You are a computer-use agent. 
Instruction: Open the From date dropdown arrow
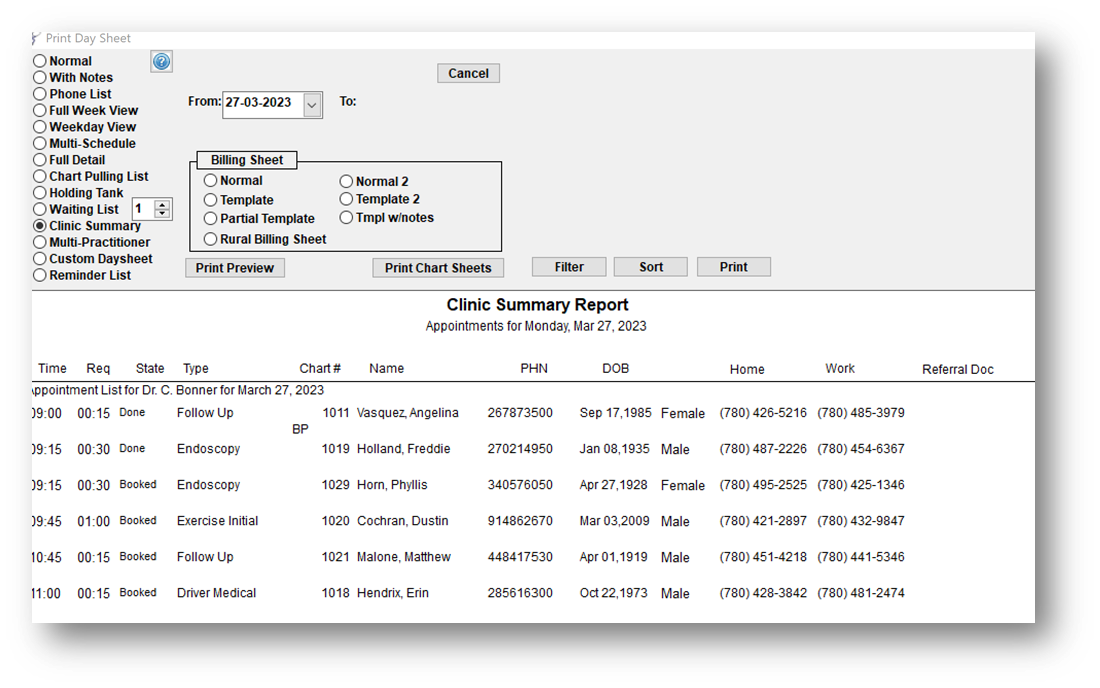(x=312, y=105)
